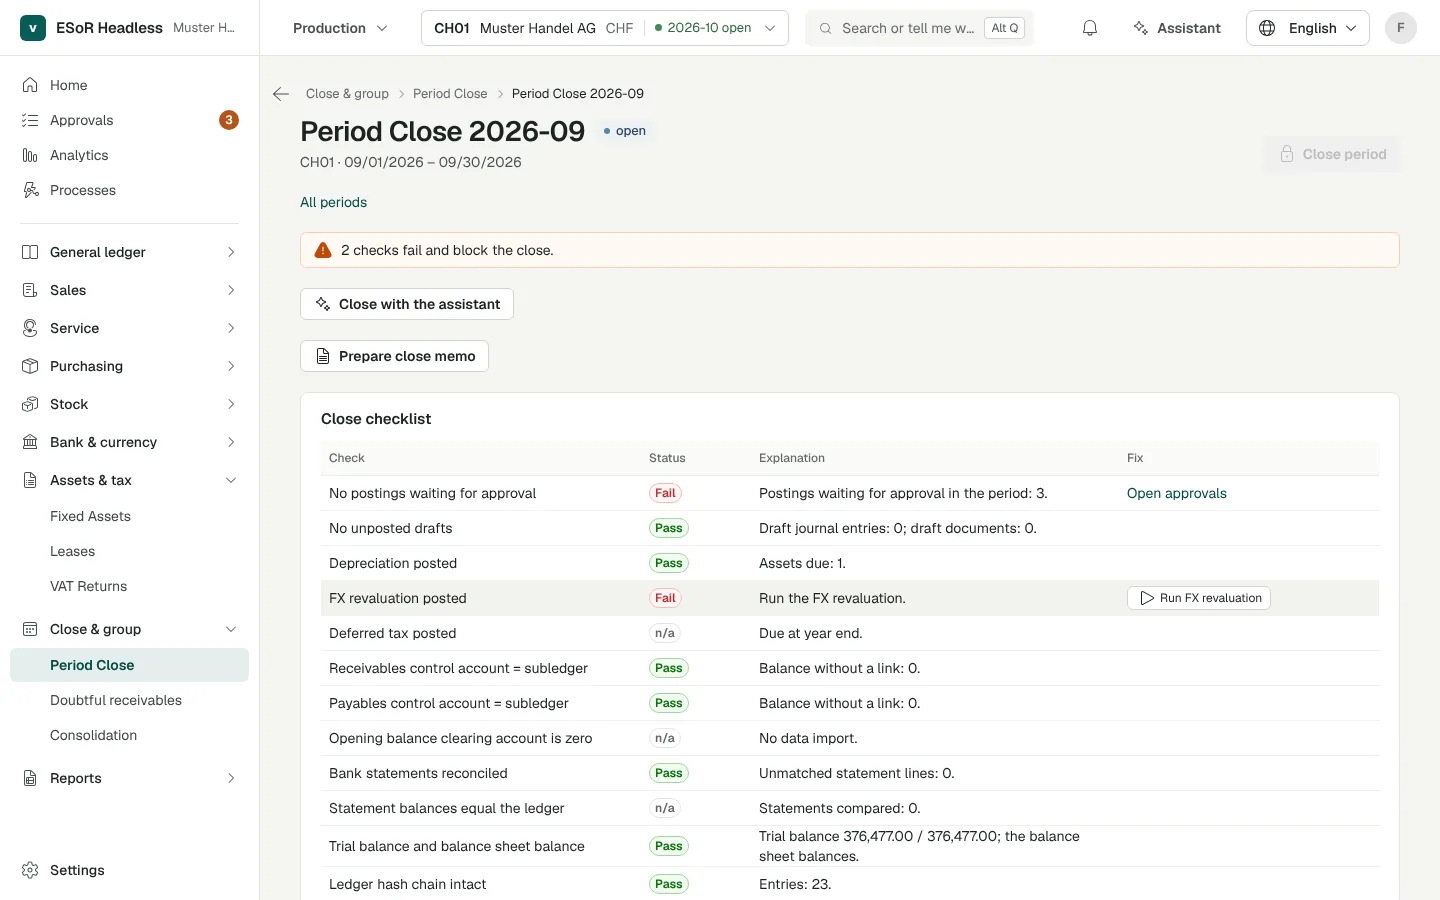Open the Assistant panel
Image resolution: width=1440 pixels, height=900 pixels.
click(x=1177, y=28)
